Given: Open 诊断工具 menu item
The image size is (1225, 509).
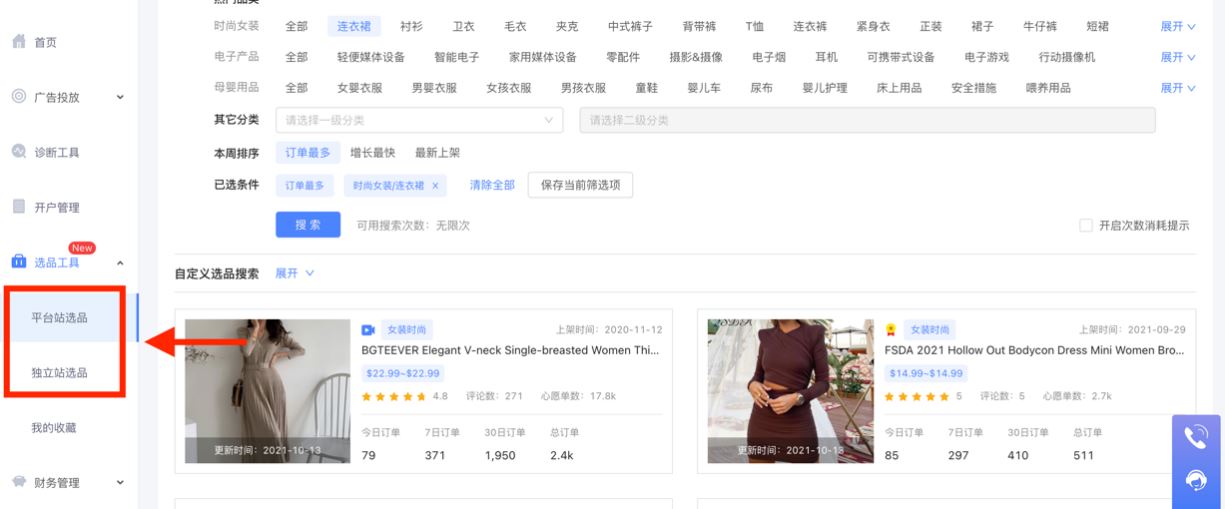Looking at the screenshot, I should pyautogui.click(x=57, y=153).
